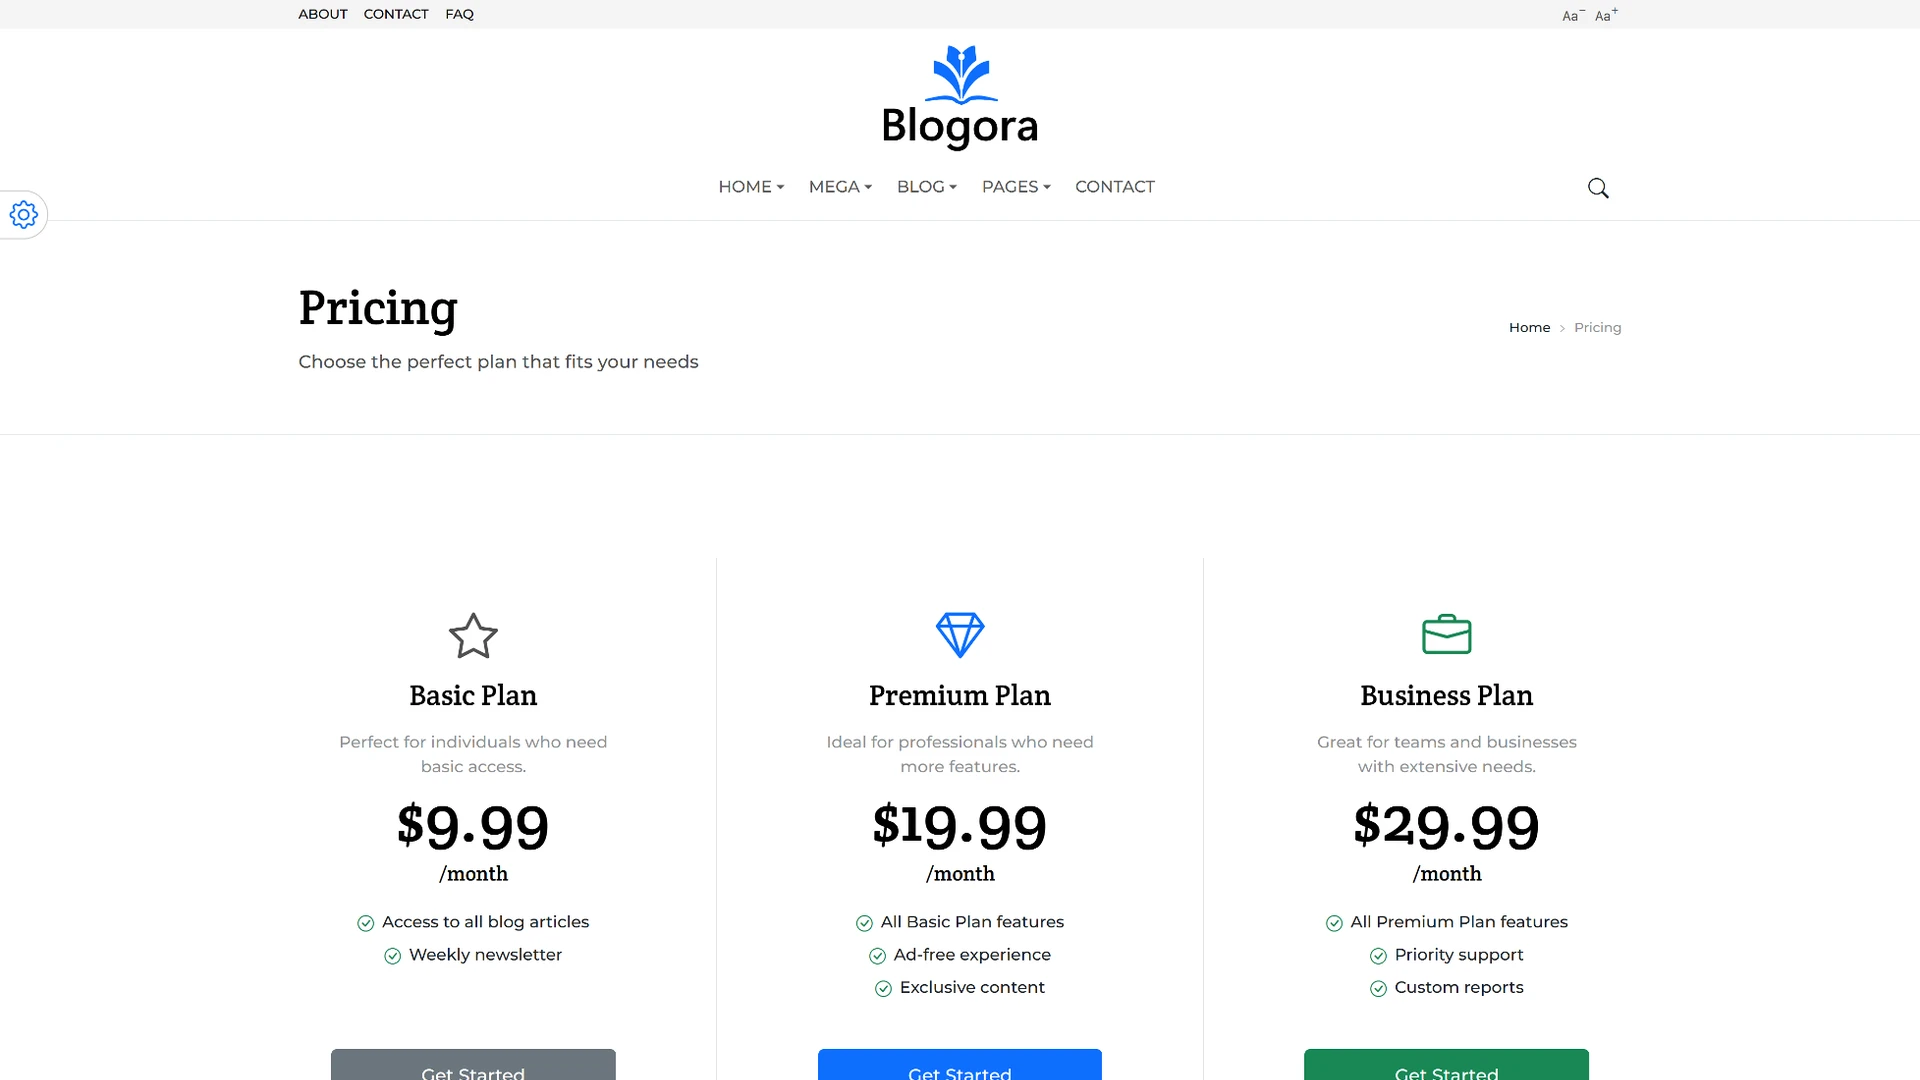Screen dimensions: 1920x1080
Task: Open CONTACT in main navigation
Action: [1115, 187]
